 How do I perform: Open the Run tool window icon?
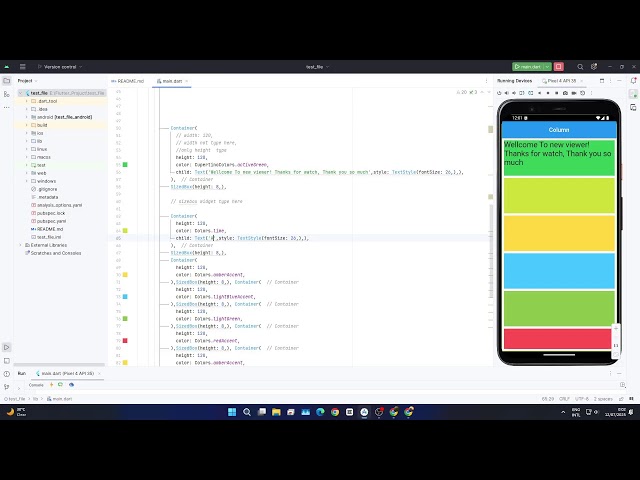point(7,347)
